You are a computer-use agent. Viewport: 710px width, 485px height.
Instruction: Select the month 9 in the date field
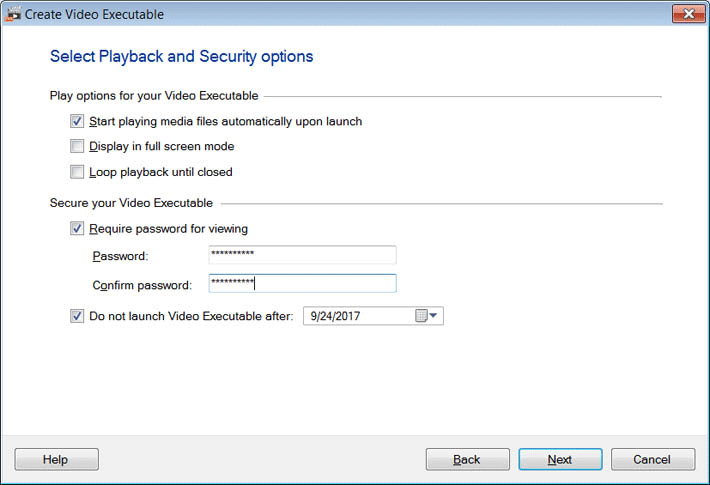314,316
